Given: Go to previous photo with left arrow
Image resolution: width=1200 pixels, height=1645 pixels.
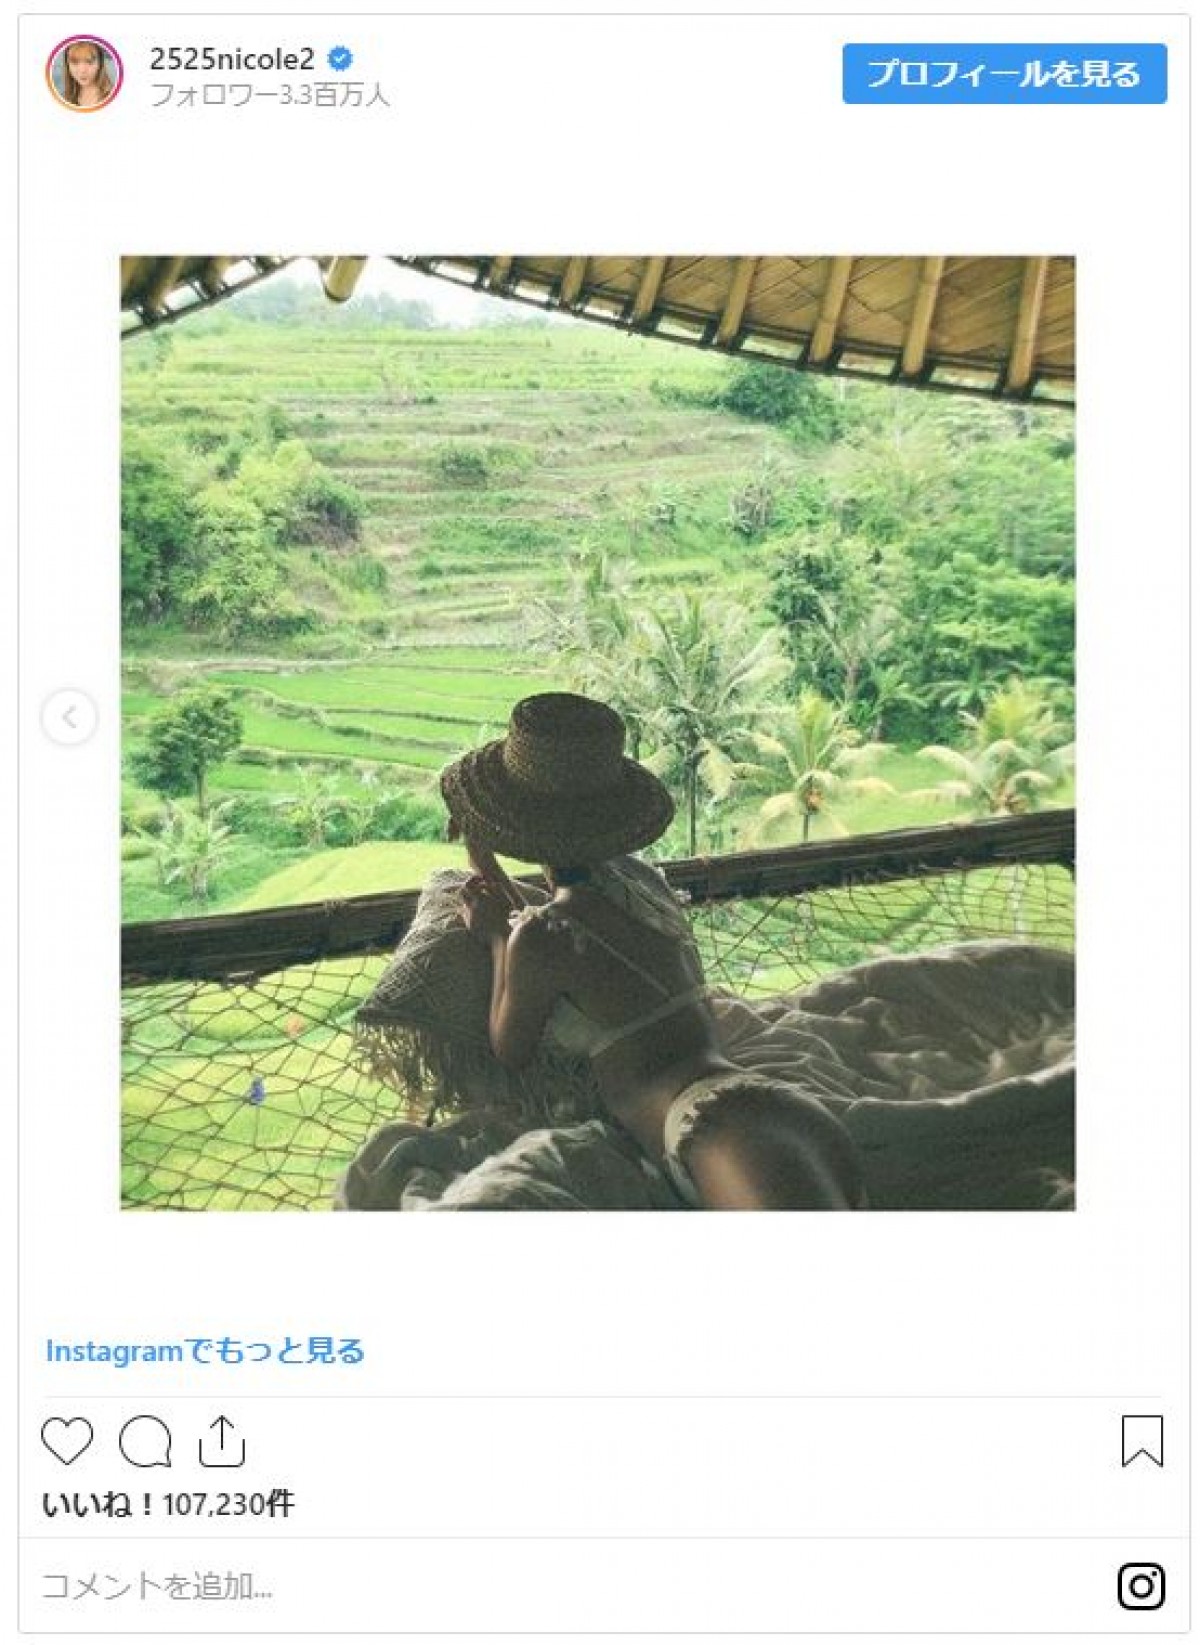Looking at the screenshot, I should 69,717.
